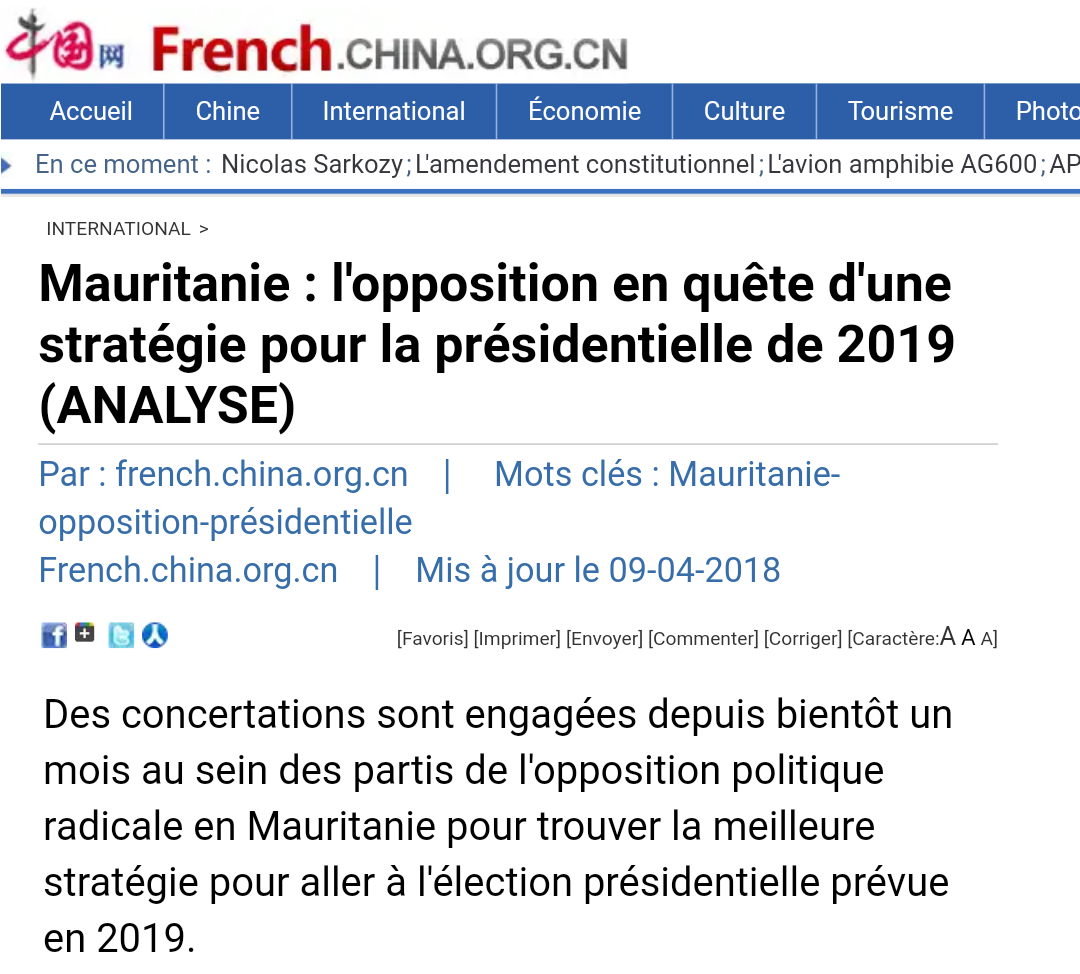Open the Chine menu tab

click(x=228, y=111)
